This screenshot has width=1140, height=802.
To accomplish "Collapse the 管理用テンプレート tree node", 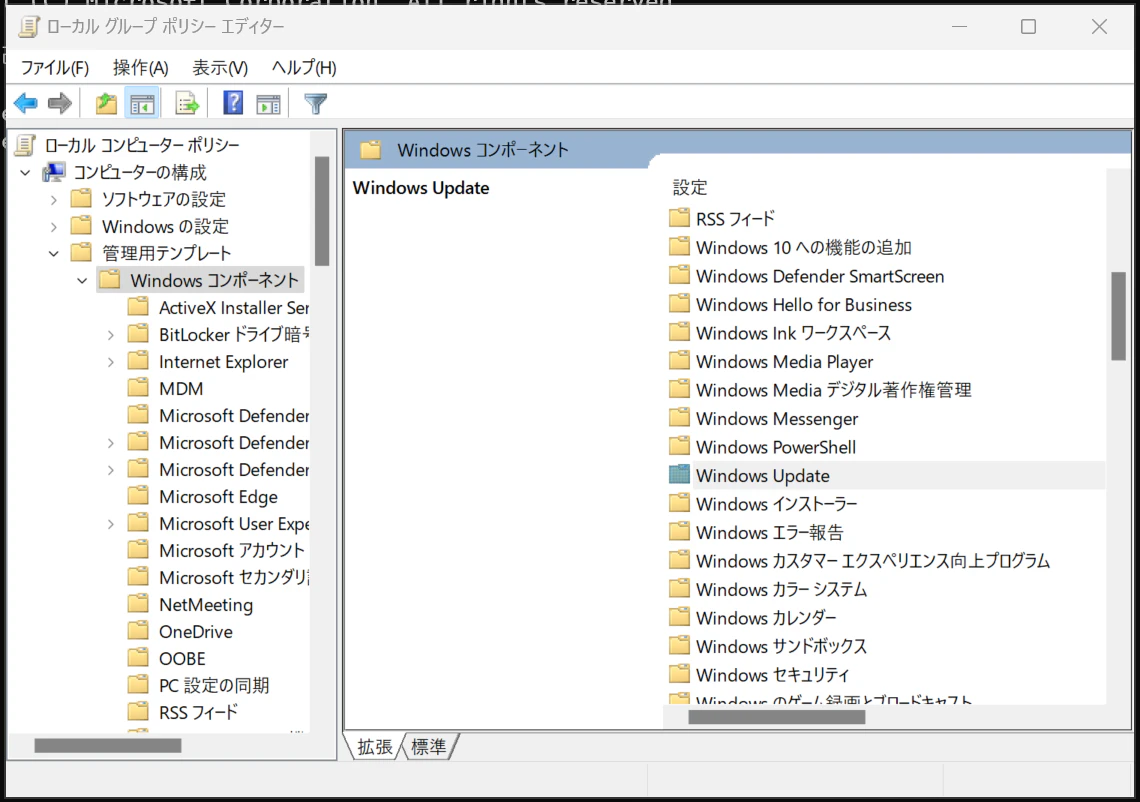I will (x=54, y=254).
